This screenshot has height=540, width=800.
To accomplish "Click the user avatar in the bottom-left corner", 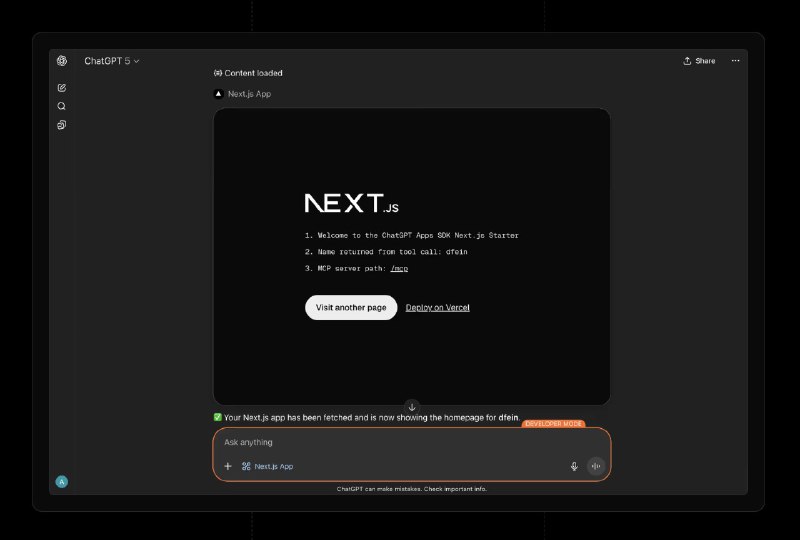I will pos(62,481).
